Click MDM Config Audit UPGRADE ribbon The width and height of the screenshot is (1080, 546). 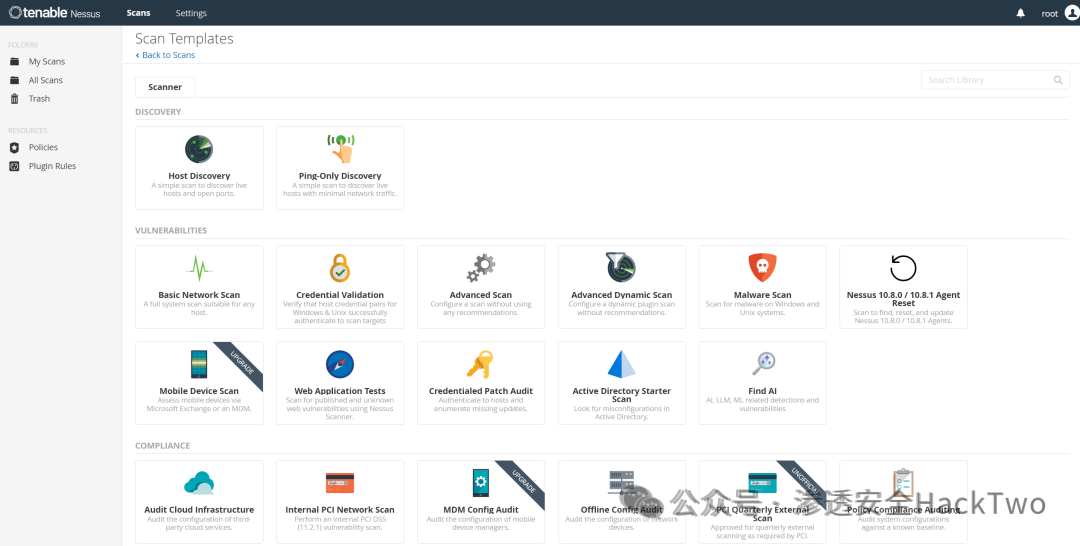click(x=523, y=481)
